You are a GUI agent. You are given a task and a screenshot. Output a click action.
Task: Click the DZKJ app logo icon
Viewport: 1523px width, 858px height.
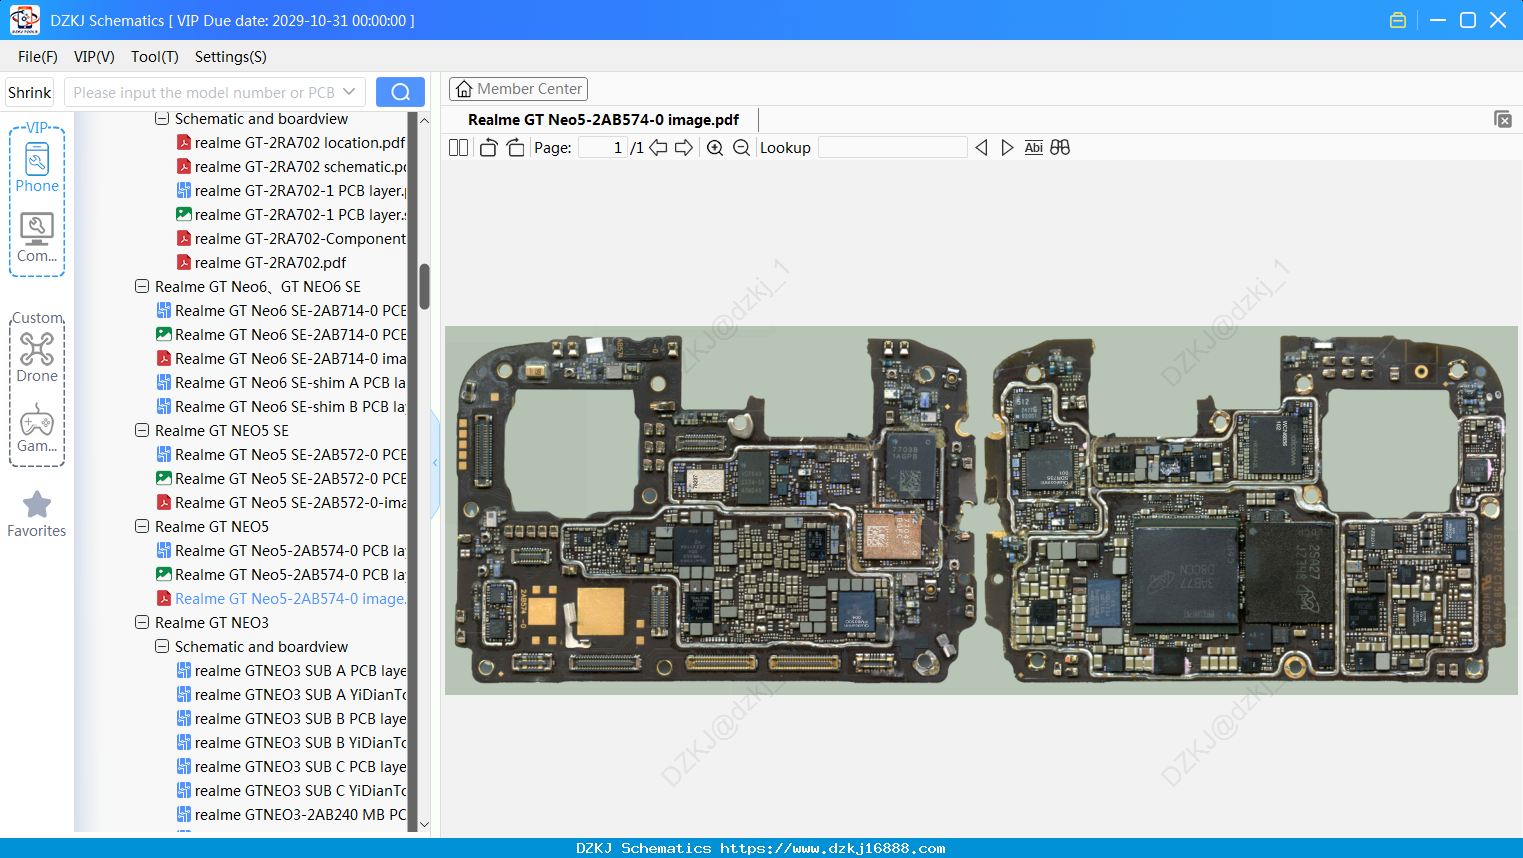pyautogui.click(x=24, y=20)
